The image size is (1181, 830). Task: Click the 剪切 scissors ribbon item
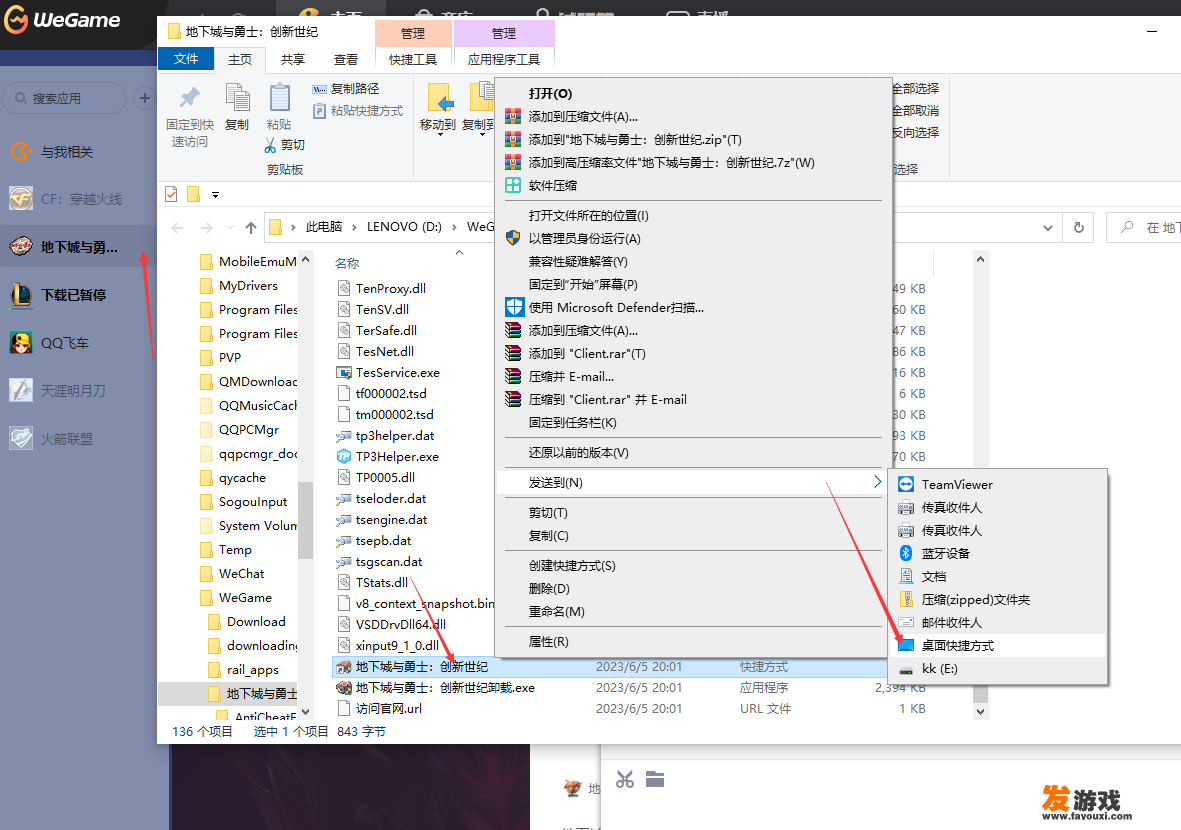pos(285,145)
